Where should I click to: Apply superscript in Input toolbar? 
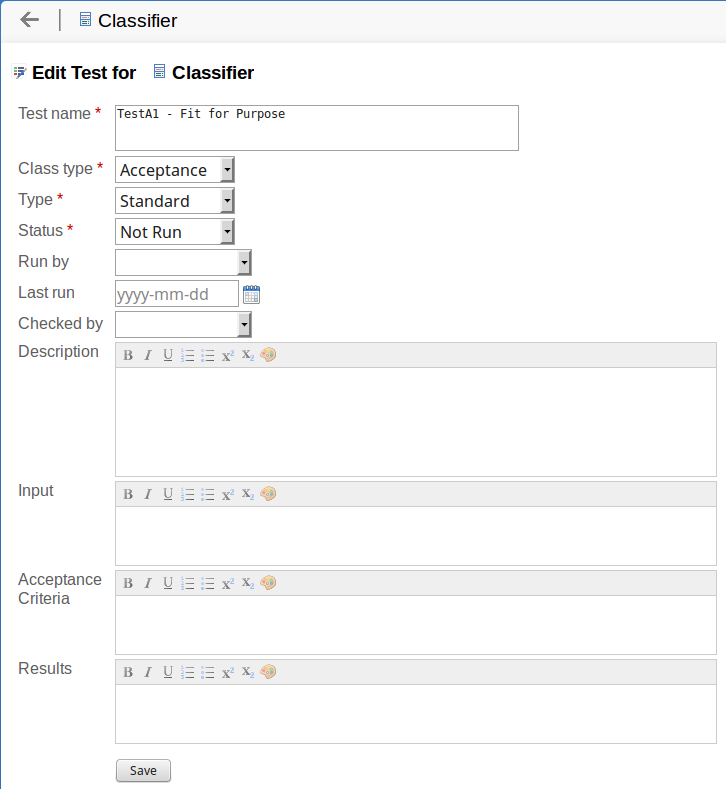coord(228,494)
